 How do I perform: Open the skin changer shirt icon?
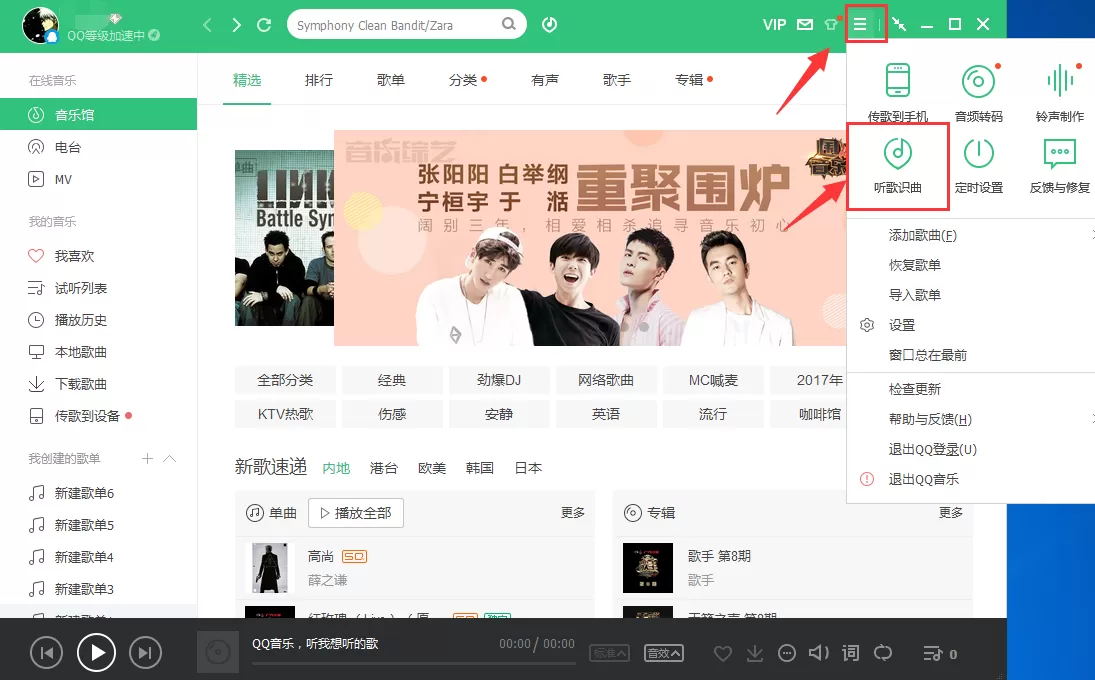click(831, 24)
